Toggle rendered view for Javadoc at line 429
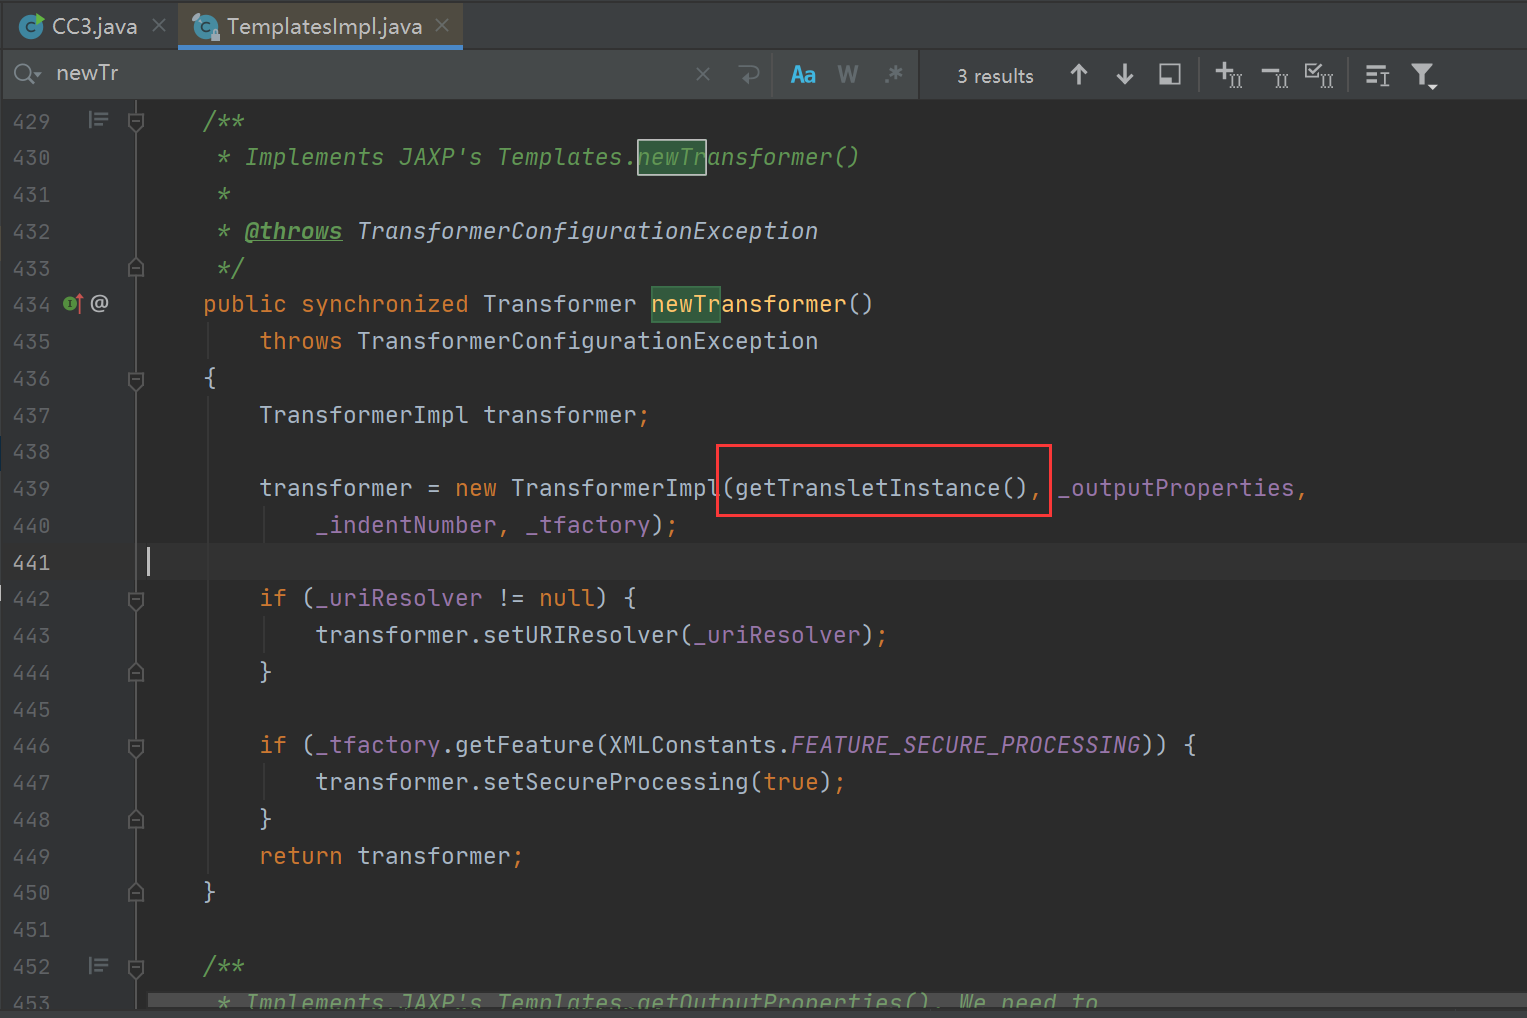 pyautogui.click(x=98, y=120)
